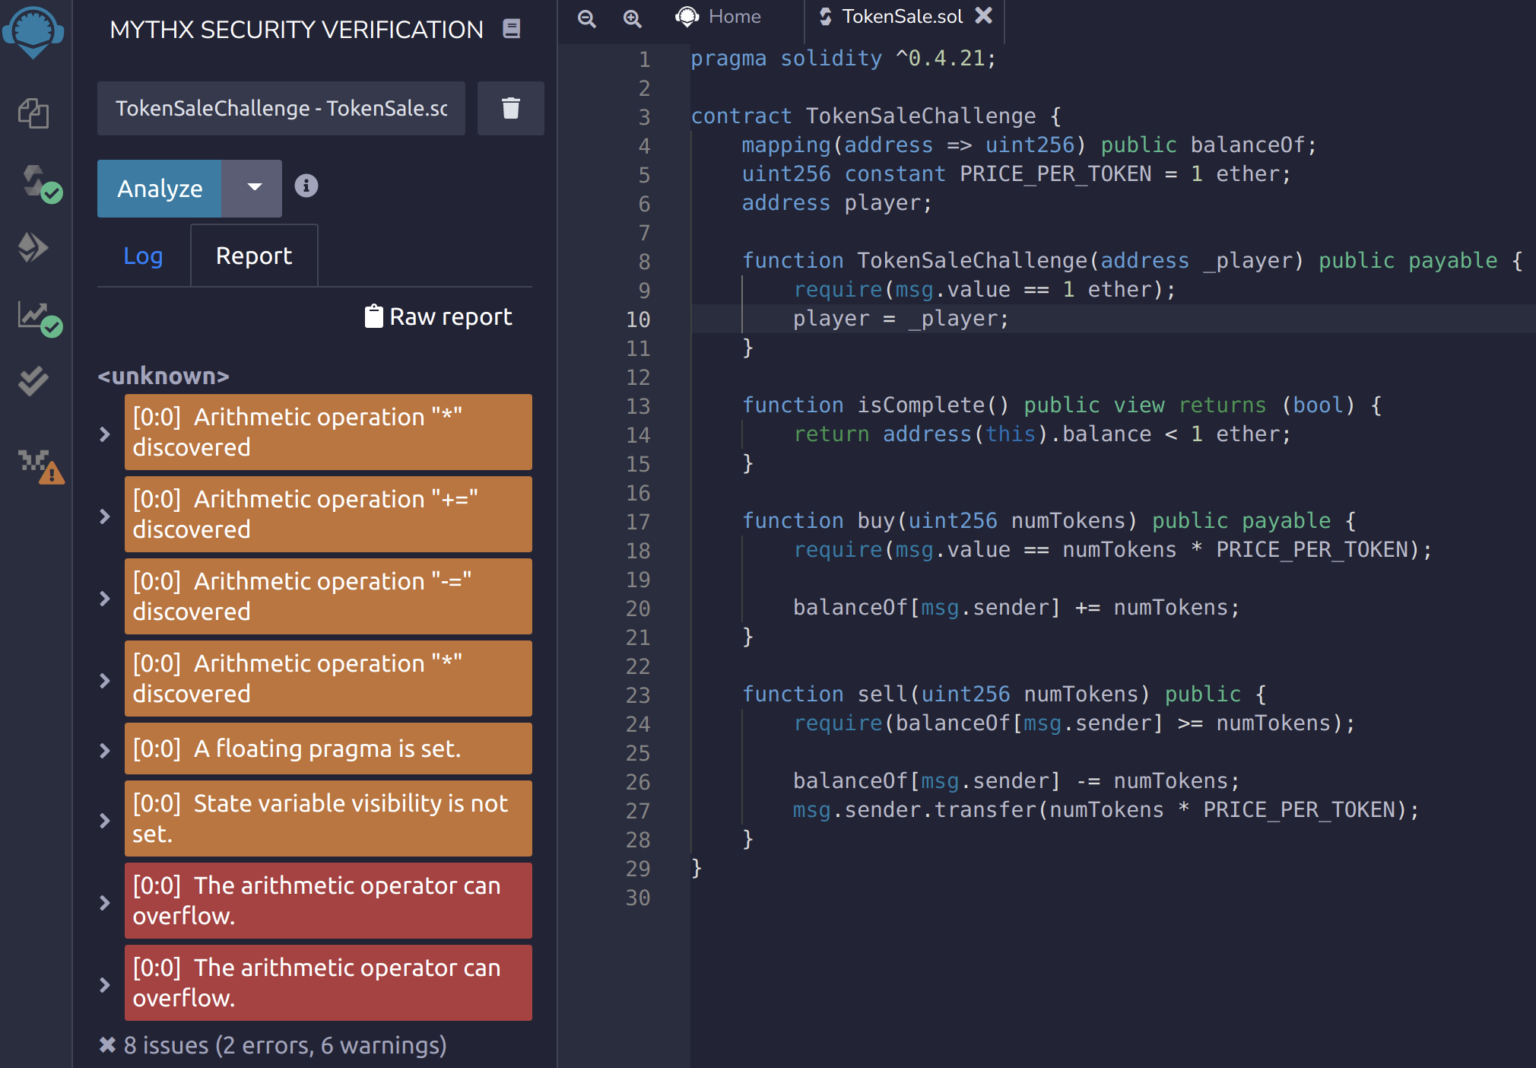Select the double-checkmark verification sidebar icon

[34, 381]
